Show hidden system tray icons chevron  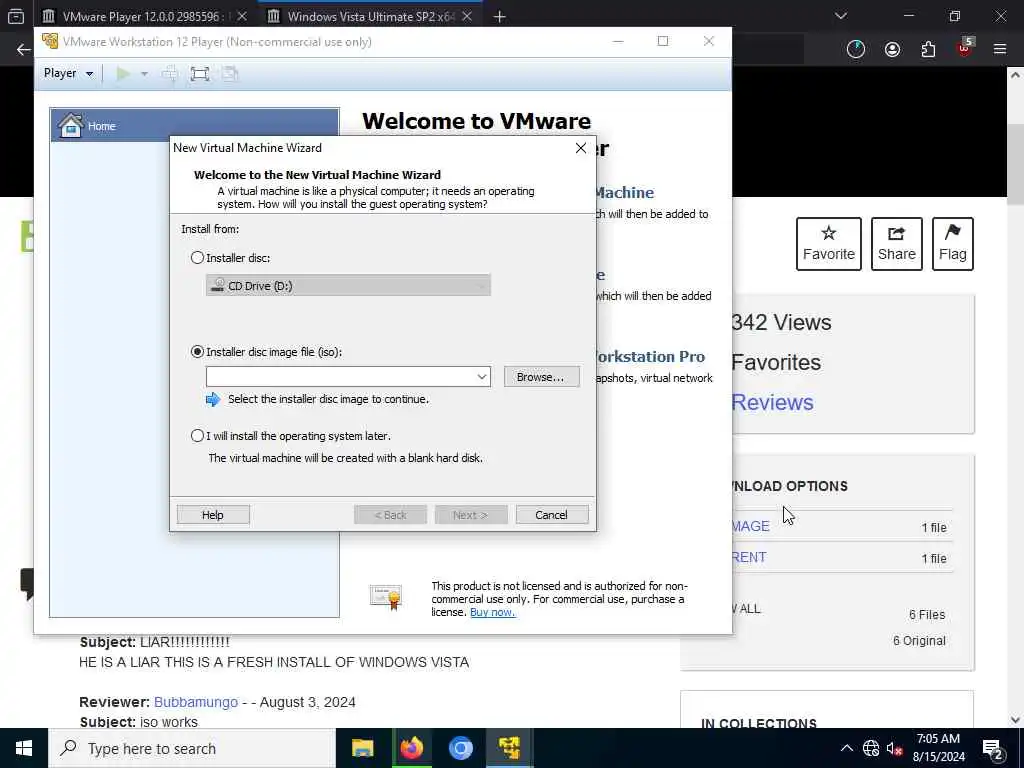846,748
